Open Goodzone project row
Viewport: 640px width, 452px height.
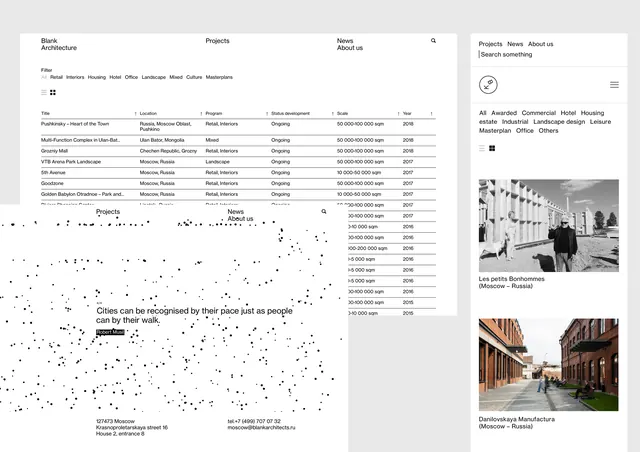[238, 183]
